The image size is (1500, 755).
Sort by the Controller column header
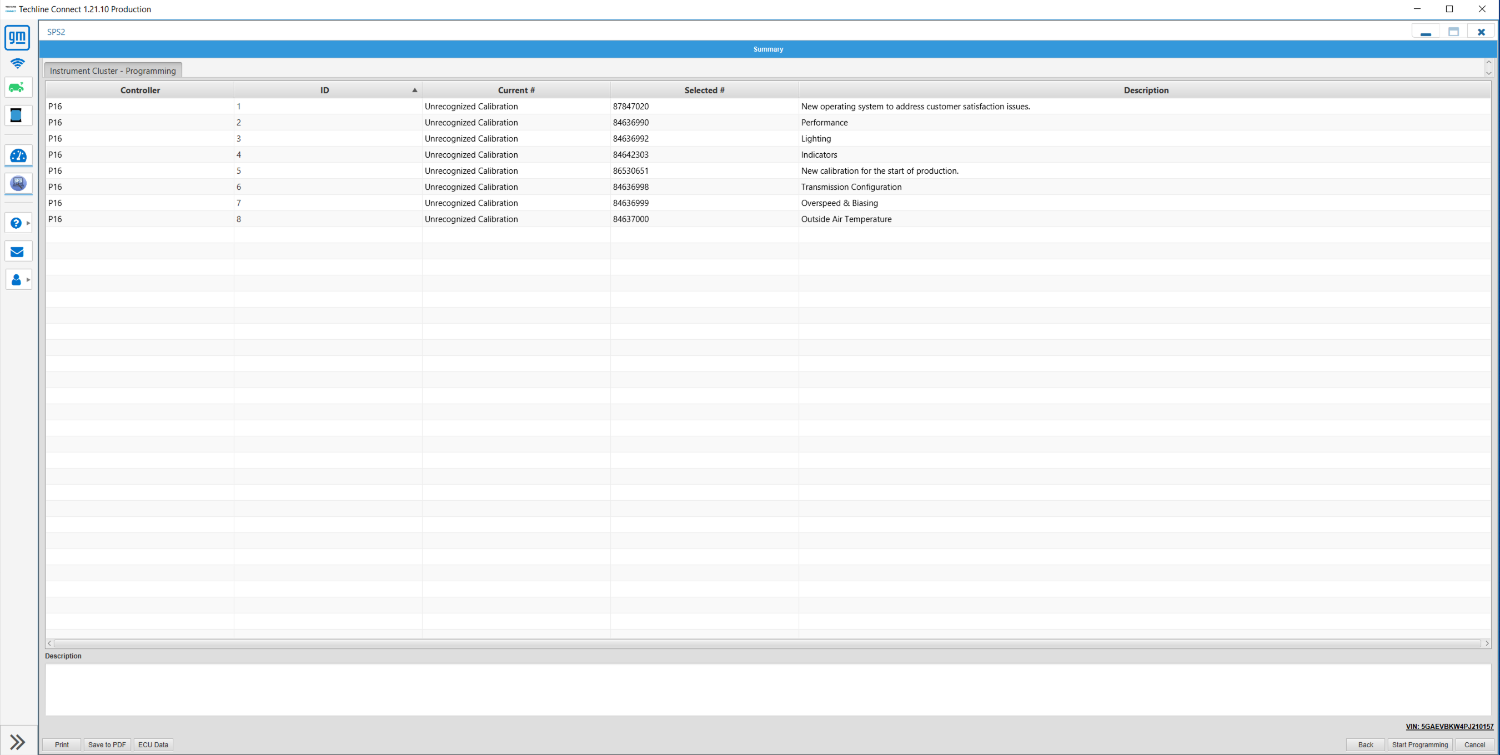[140, 90]
